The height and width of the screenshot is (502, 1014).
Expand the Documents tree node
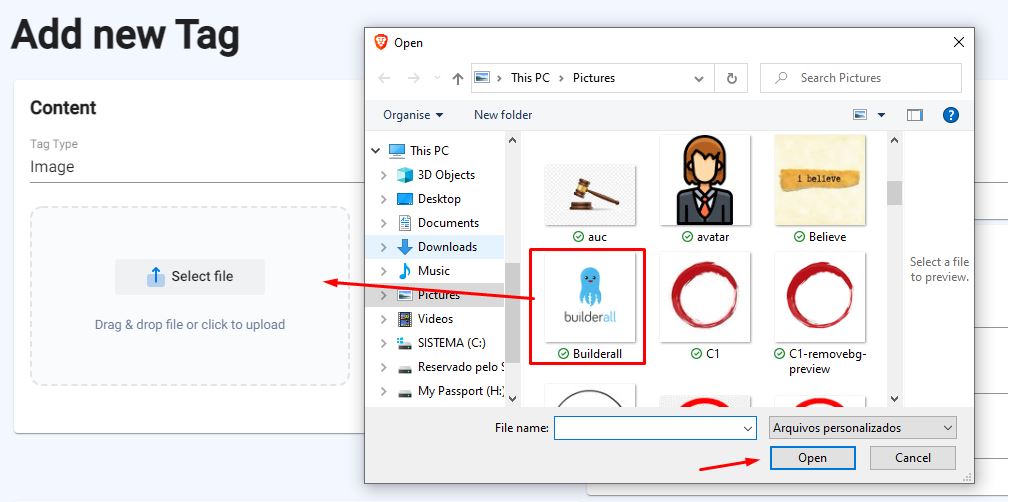coord(383,223)
